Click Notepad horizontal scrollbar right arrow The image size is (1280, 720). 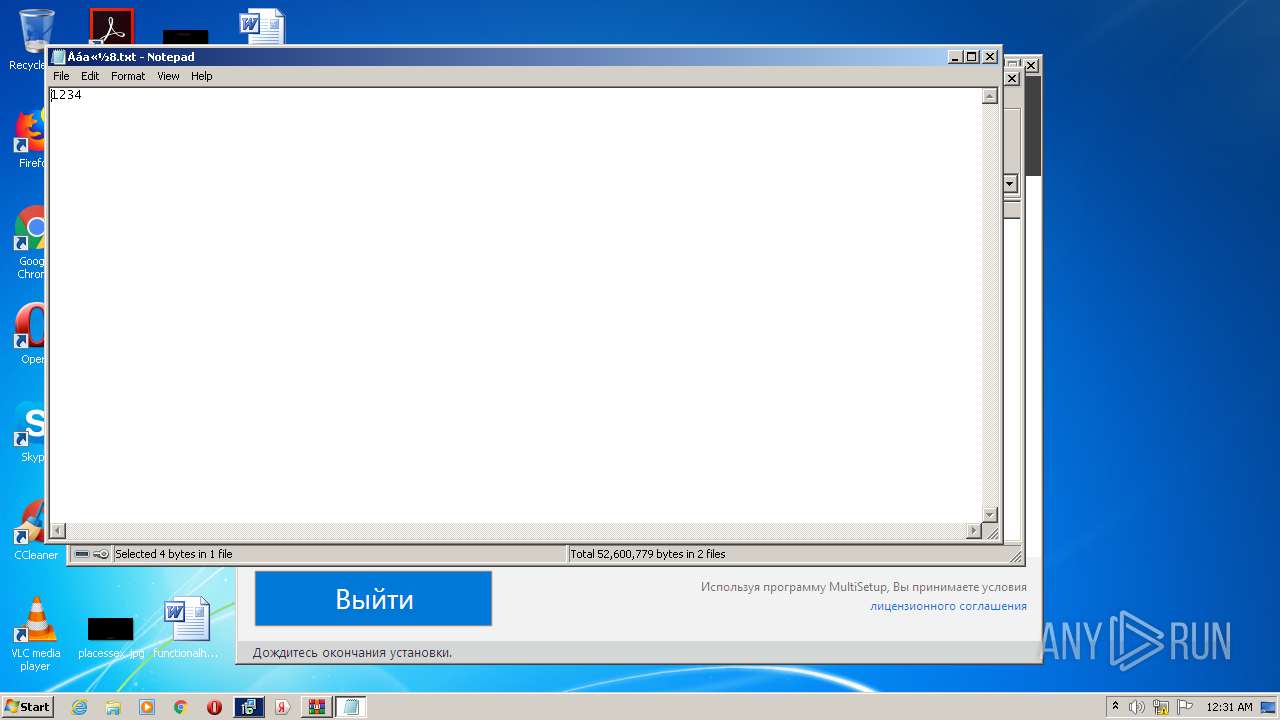pyautogui.click(x=974, y=531)
